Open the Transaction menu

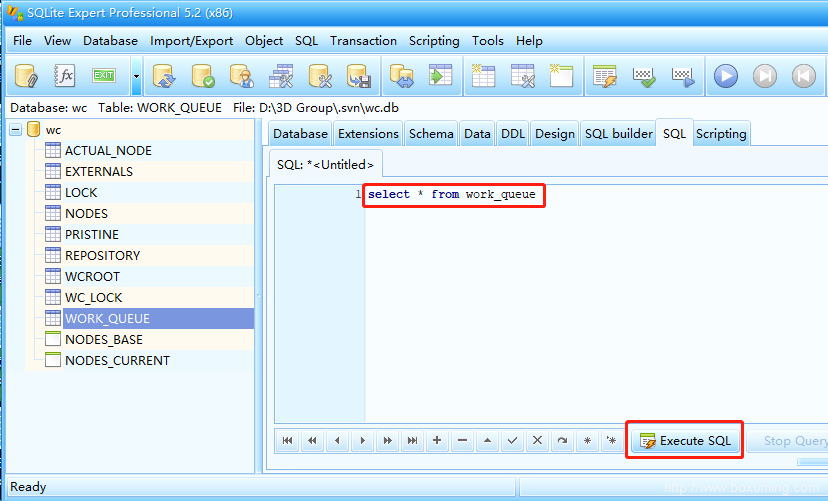point(363,41)
